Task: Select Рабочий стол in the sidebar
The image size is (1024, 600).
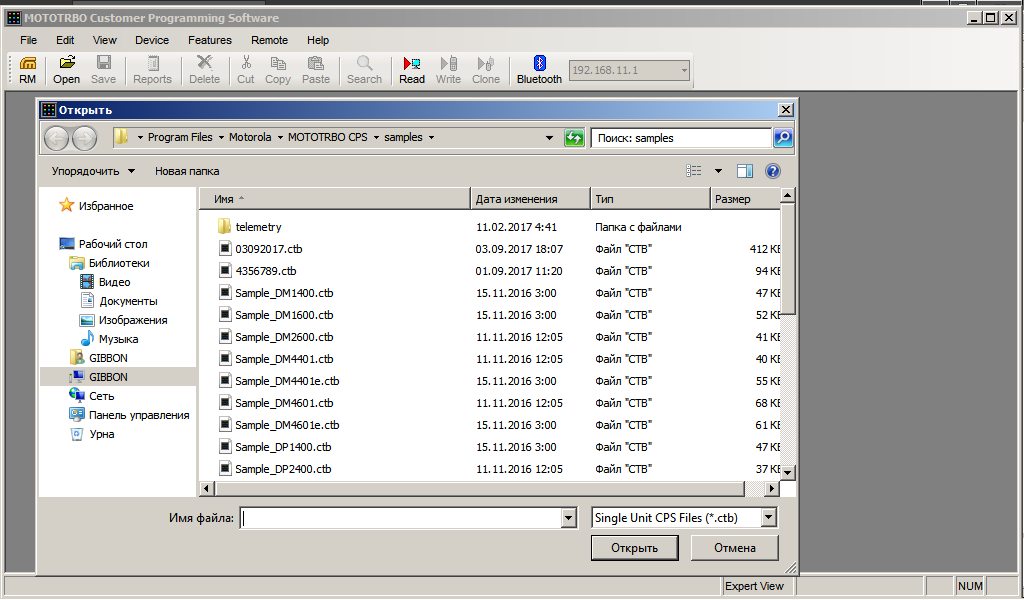Action: pos(103,244)
